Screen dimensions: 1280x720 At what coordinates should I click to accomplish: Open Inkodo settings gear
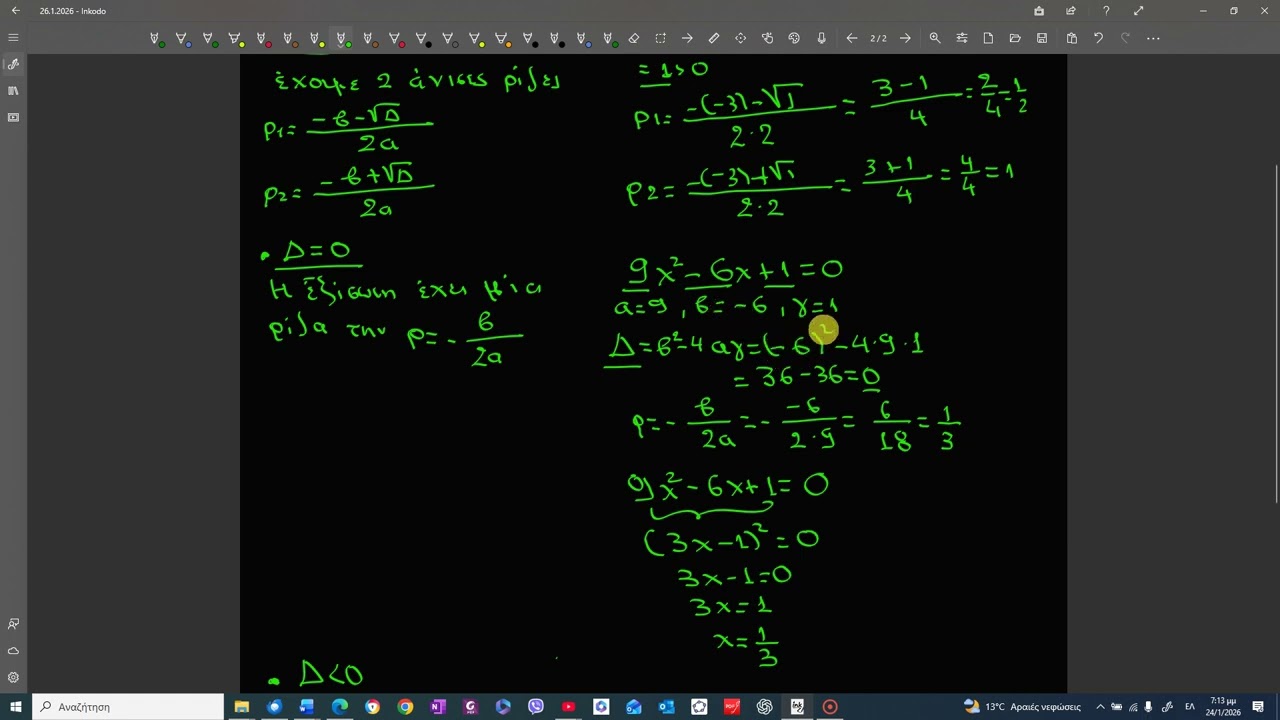tap(13, 677)
